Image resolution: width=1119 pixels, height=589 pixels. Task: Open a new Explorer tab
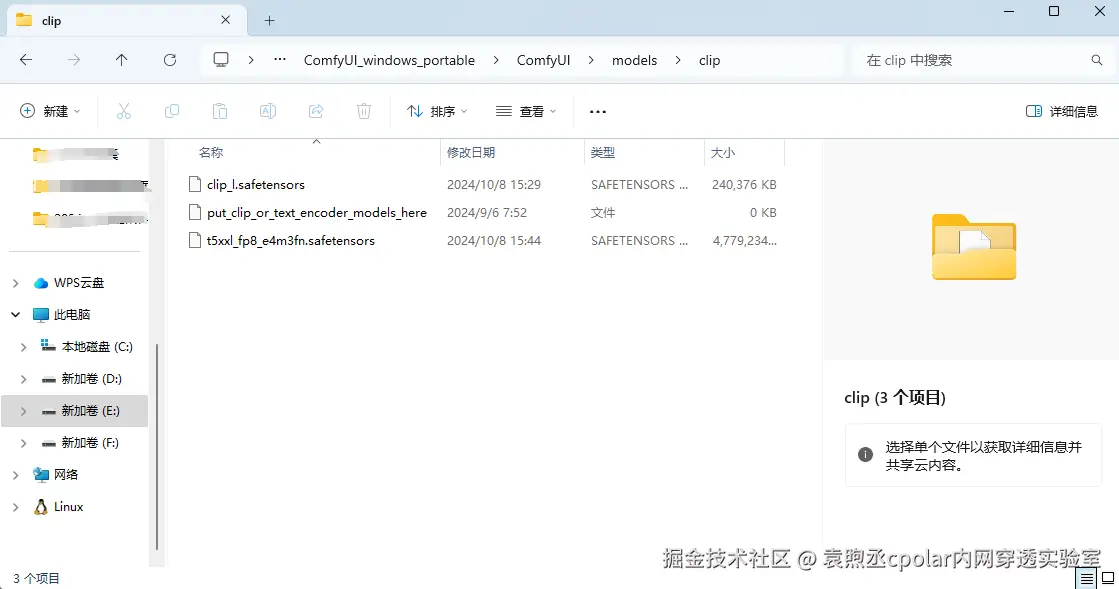click(269, 21)
